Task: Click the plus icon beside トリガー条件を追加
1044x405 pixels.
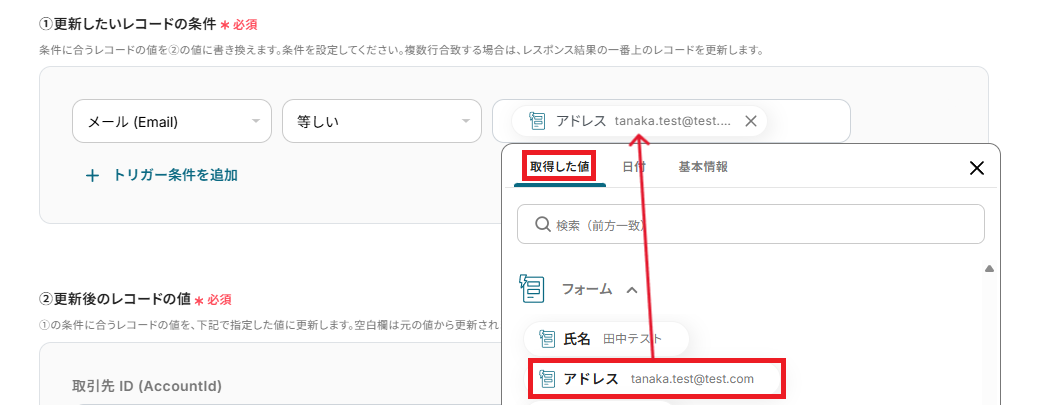Action: click(93, 176)
